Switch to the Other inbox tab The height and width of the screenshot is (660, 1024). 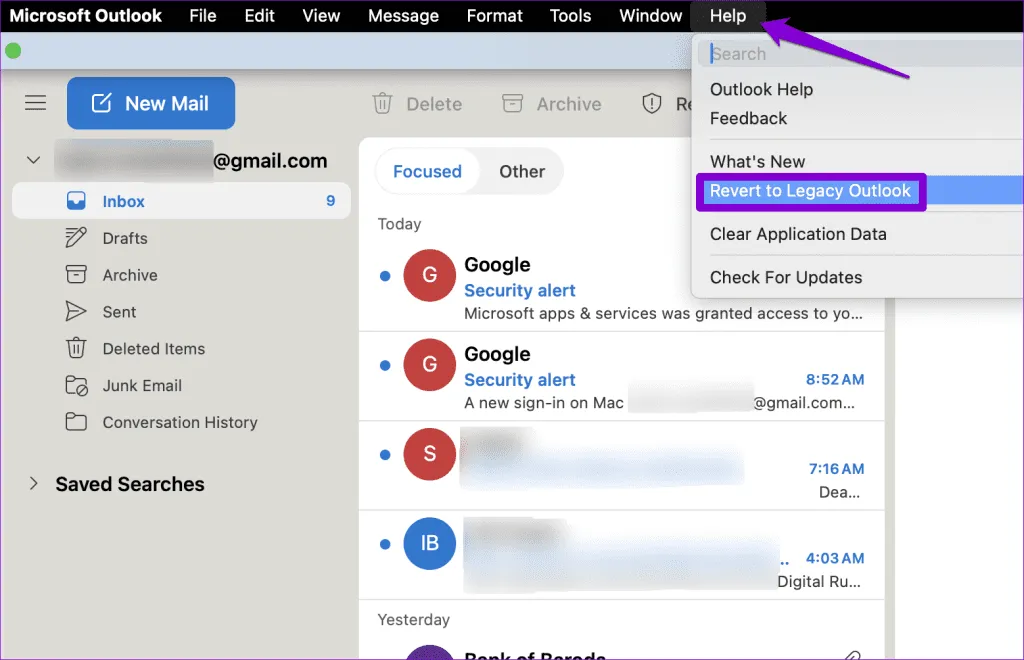point(522,172)
